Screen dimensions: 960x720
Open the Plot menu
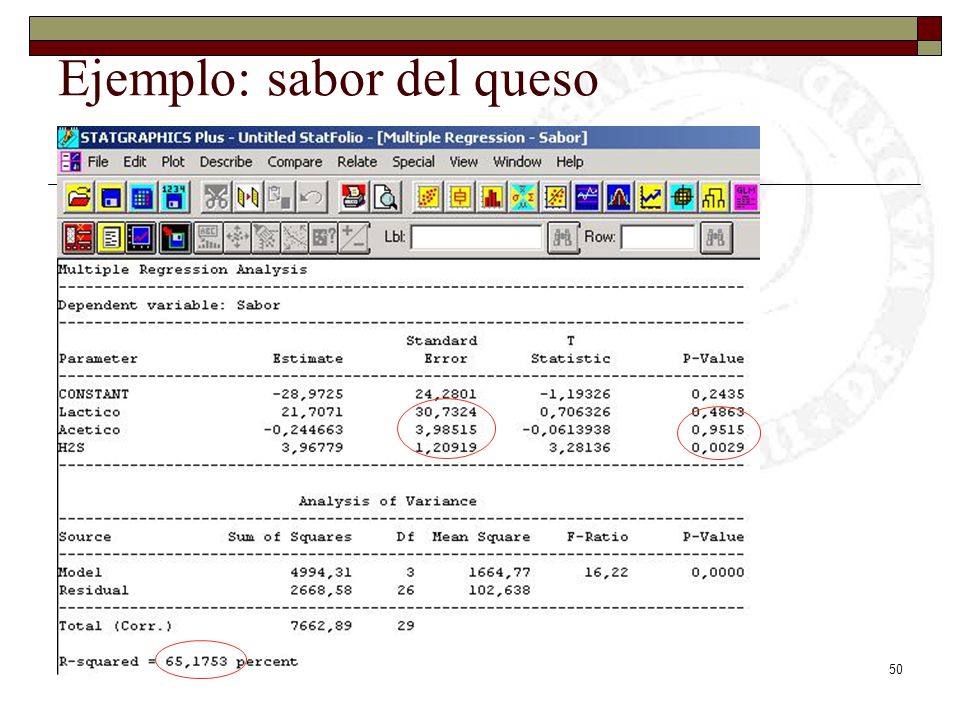point(173,162)
